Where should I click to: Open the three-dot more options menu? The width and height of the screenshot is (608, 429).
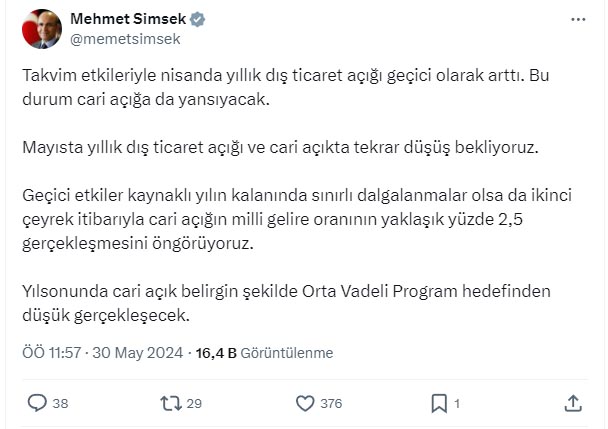[578, 19]
